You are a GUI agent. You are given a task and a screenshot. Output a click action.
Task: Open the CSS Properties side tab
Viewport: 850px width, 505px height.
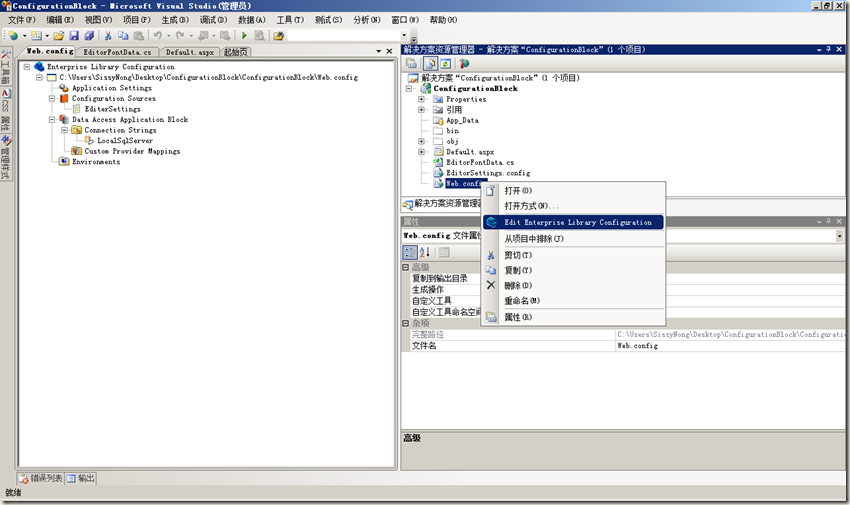tap(6, 110)
